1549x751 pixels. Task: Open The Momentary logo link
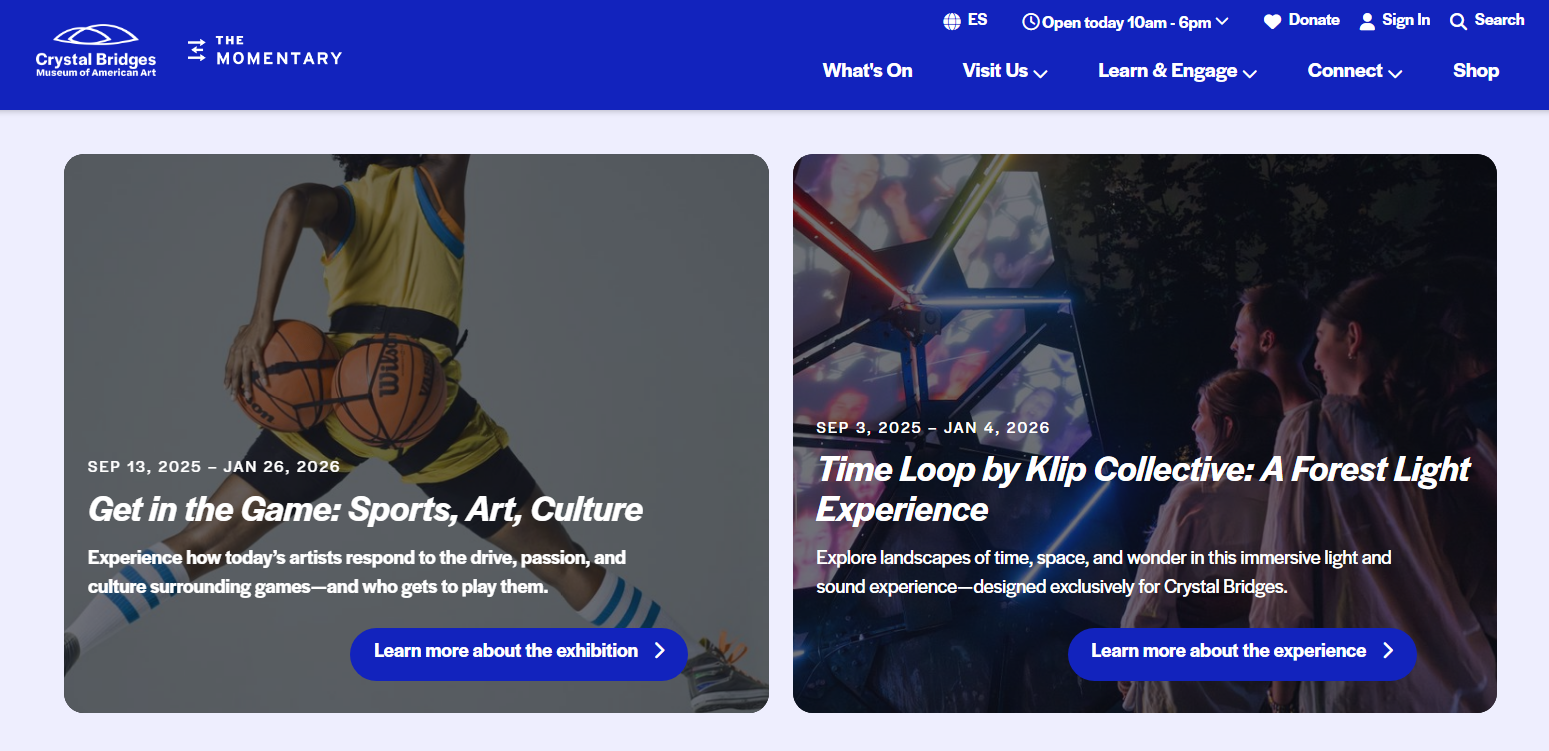265,51
